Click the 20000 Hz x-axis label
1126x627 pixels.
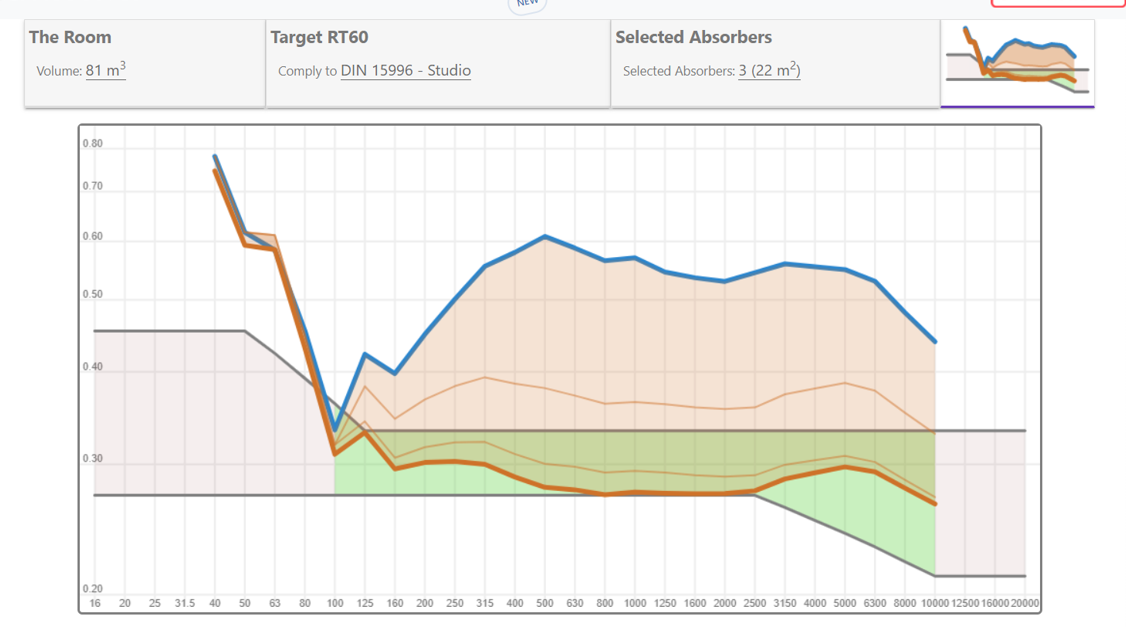pyautogui.click(x=1025, y=604)
